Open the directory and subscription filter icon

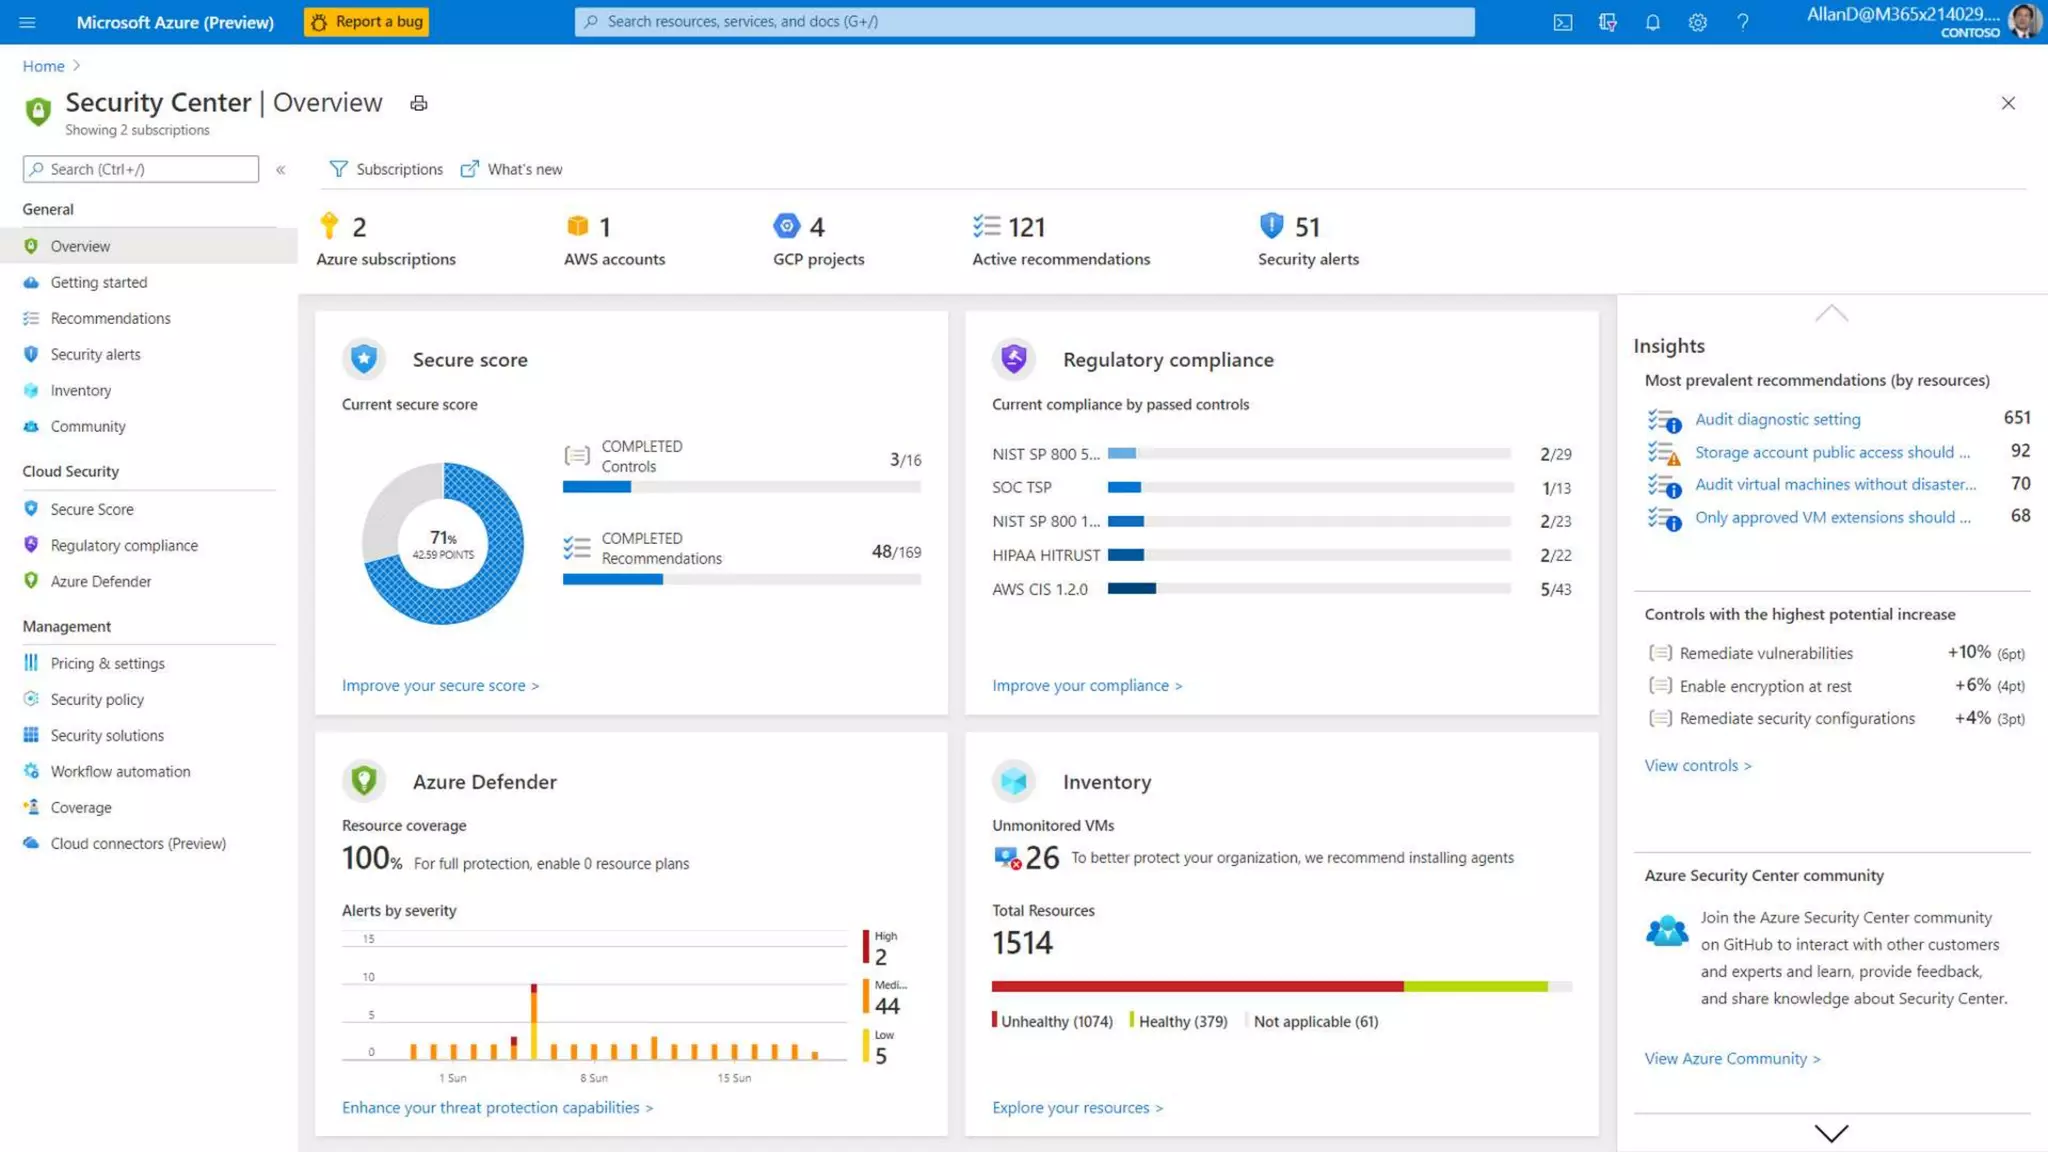pos(1607,22)
